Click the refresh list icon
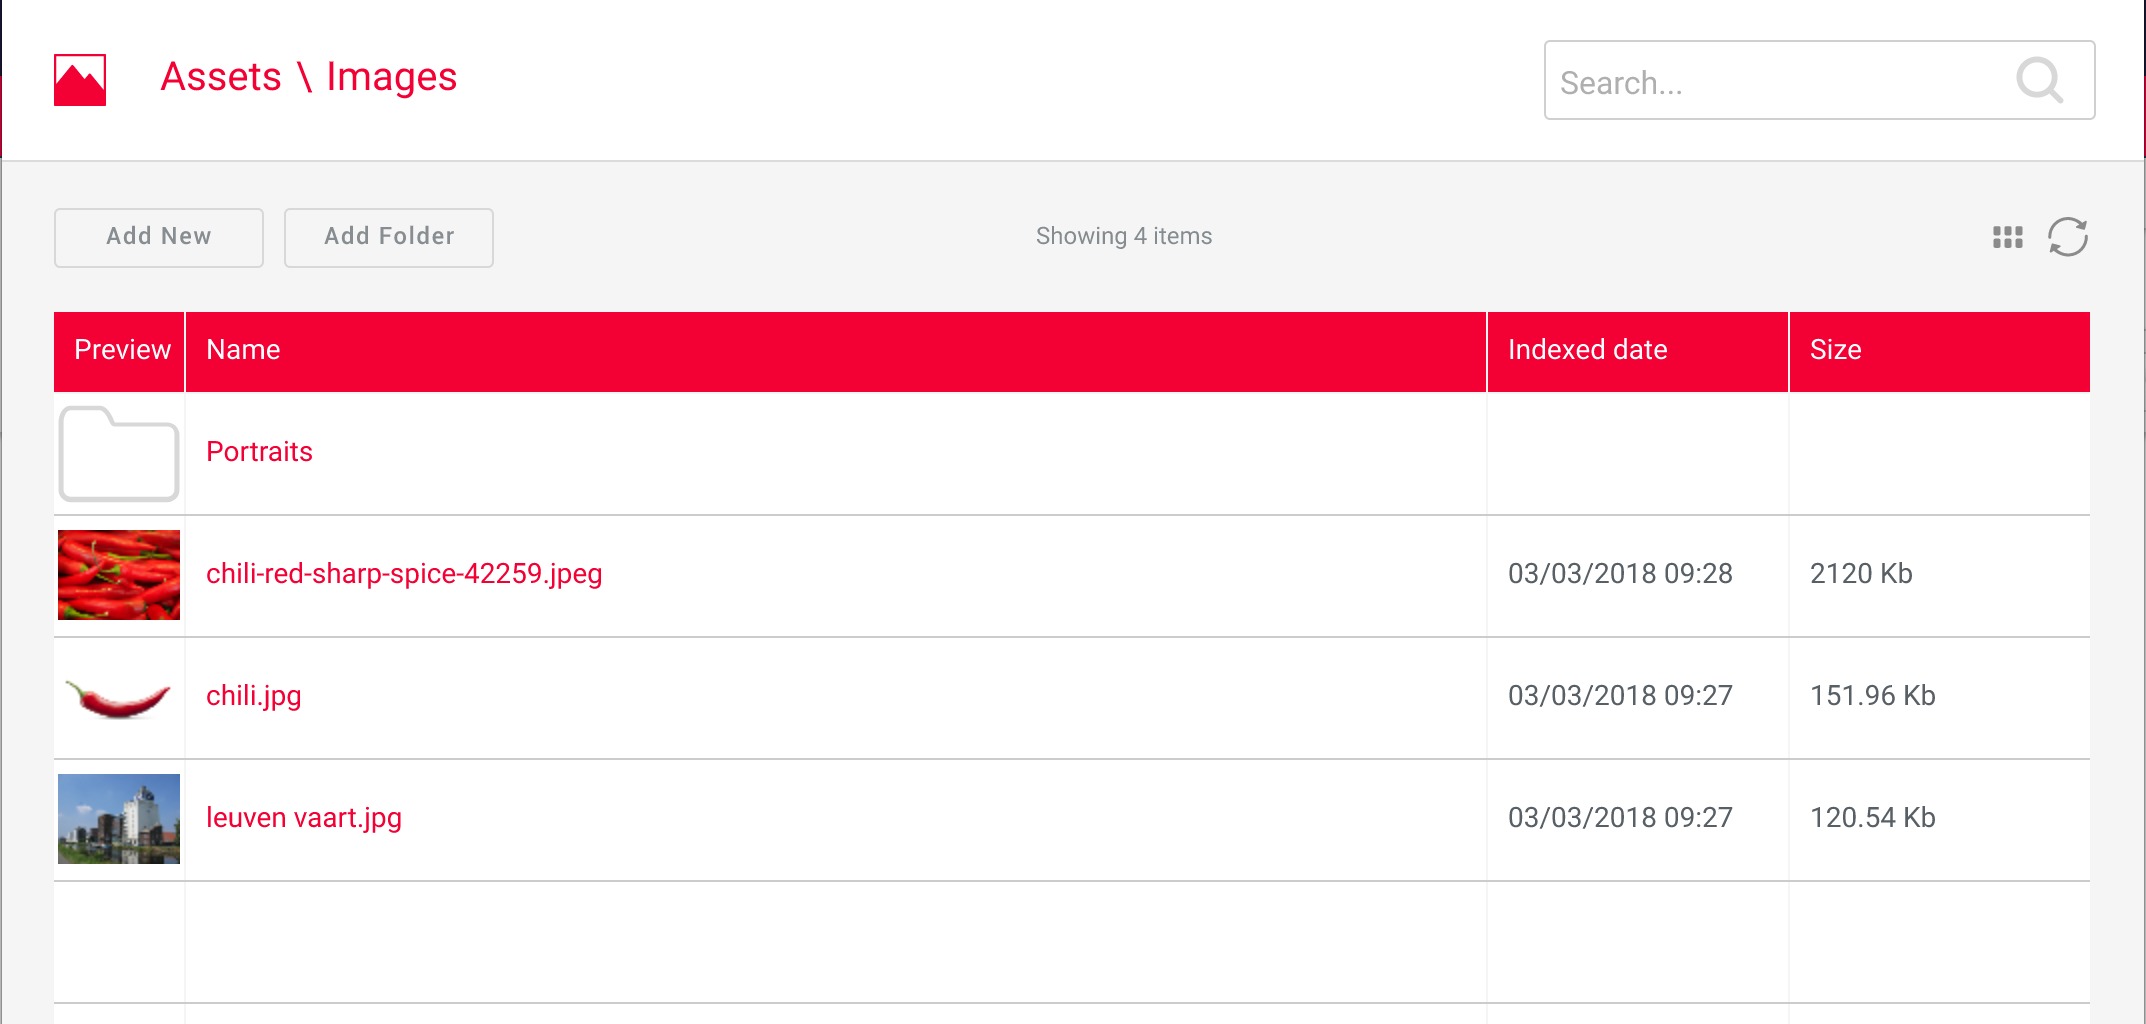 (2068, 237)
